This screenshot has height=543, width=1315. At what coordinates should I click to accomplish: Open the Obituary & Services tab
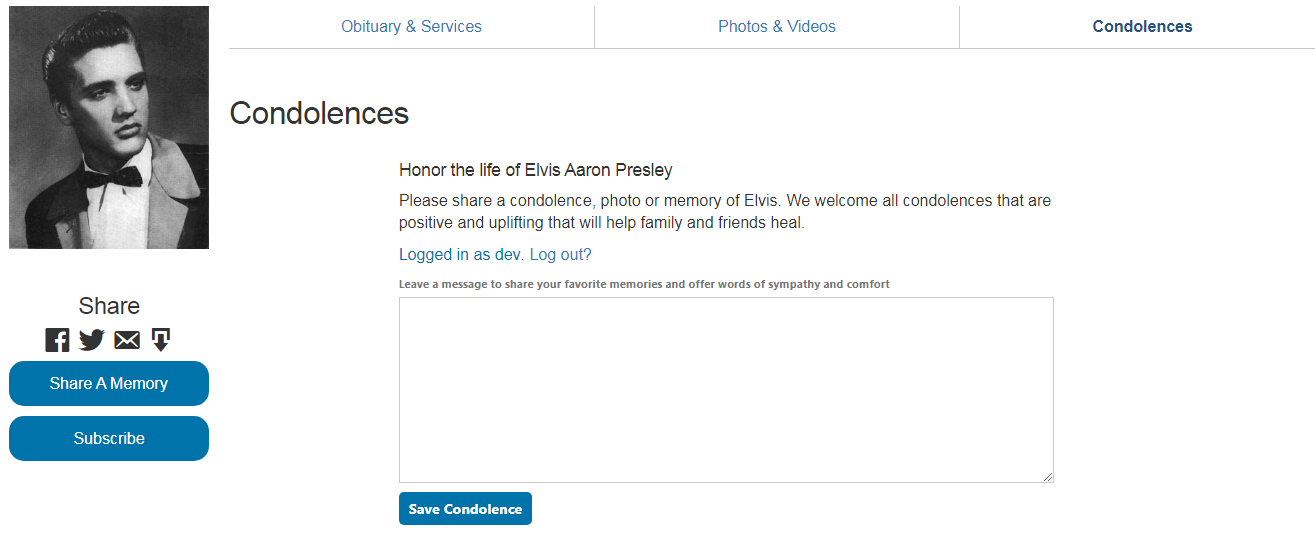(411, 27)
